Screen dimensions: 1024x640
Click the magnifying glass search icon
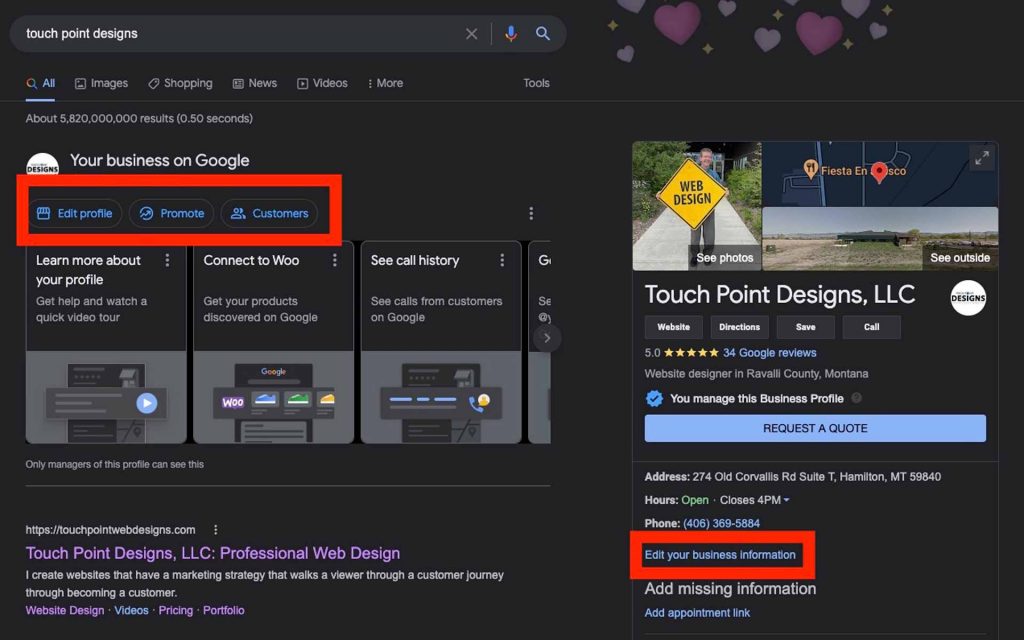coord(543,34)
